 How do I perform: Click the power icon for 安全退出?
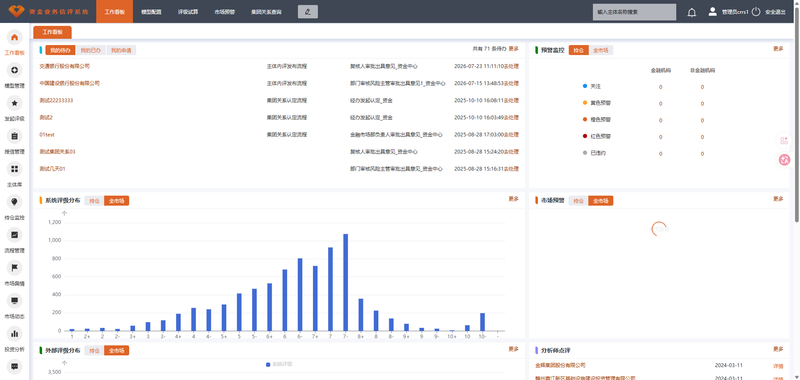pyautogui.click(x=756, y=12)
